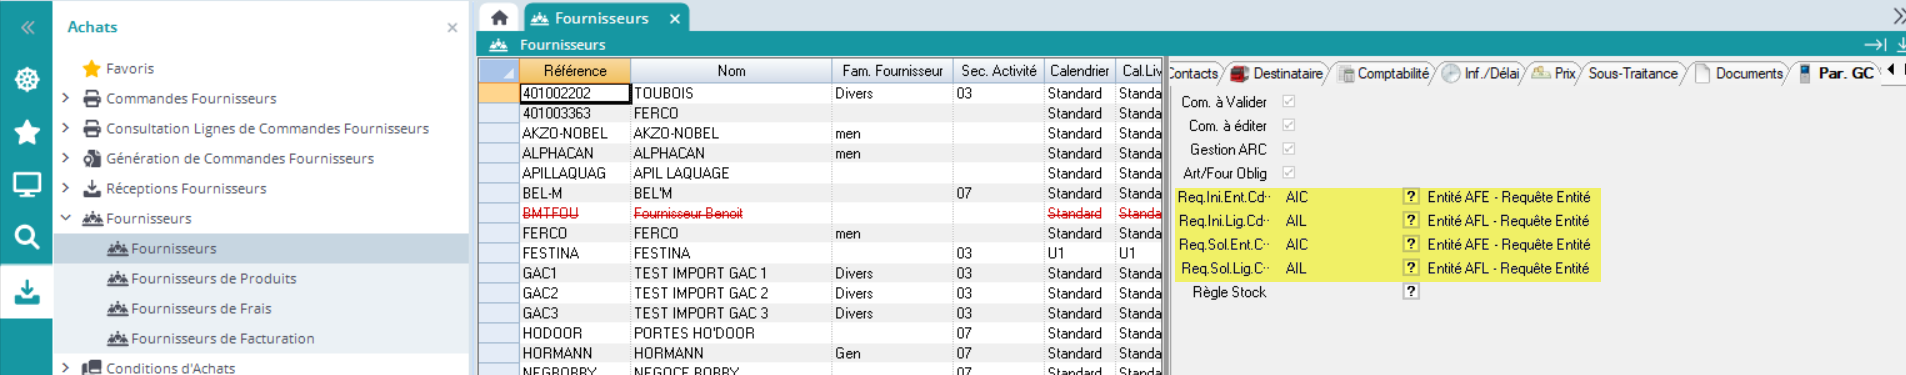This screenshot has width=1906, height=375.
Task: Open Règle Stock lookup question mark
Action: (x=1410, y=292)
